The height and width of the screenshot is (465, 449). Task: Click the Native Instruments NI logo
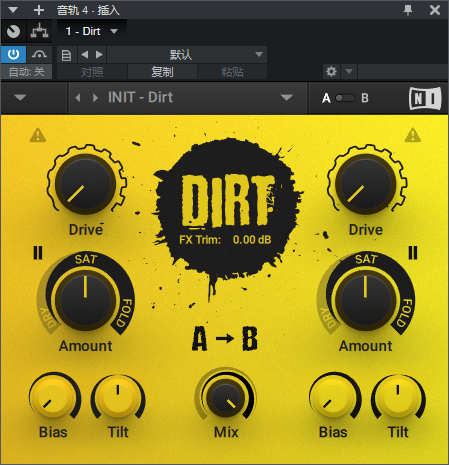[x=425, y=98]
